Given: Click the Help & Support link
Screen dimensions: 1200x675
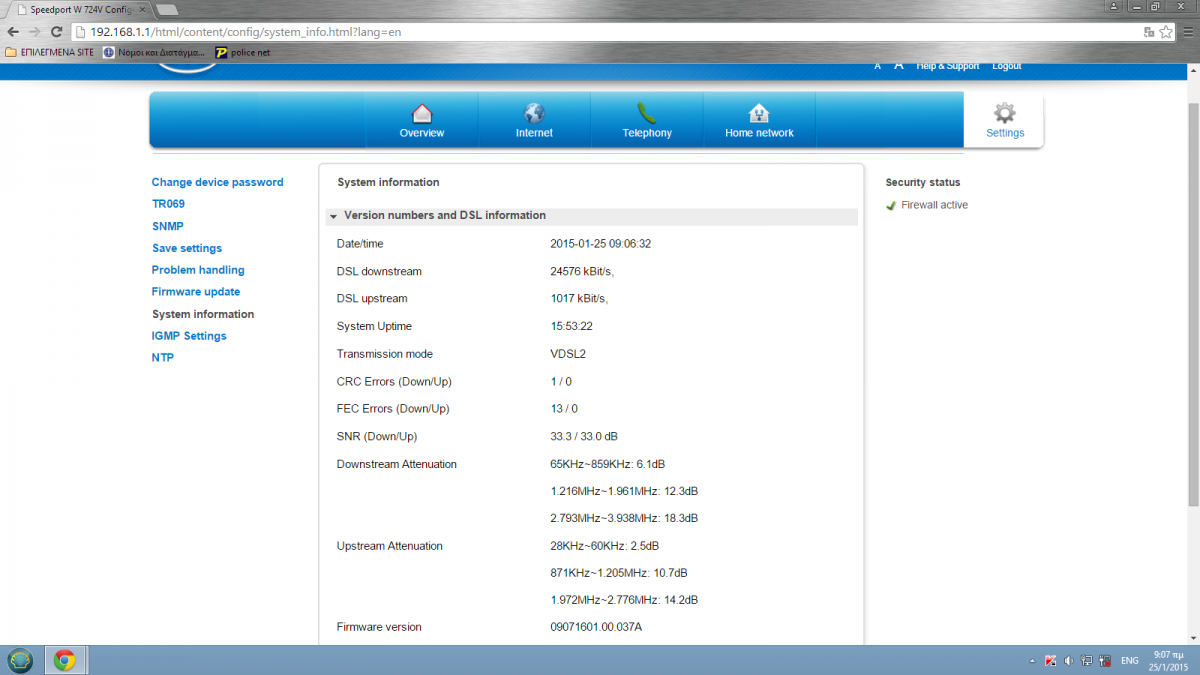Looking at the screenshot, I should click(948, 66).
